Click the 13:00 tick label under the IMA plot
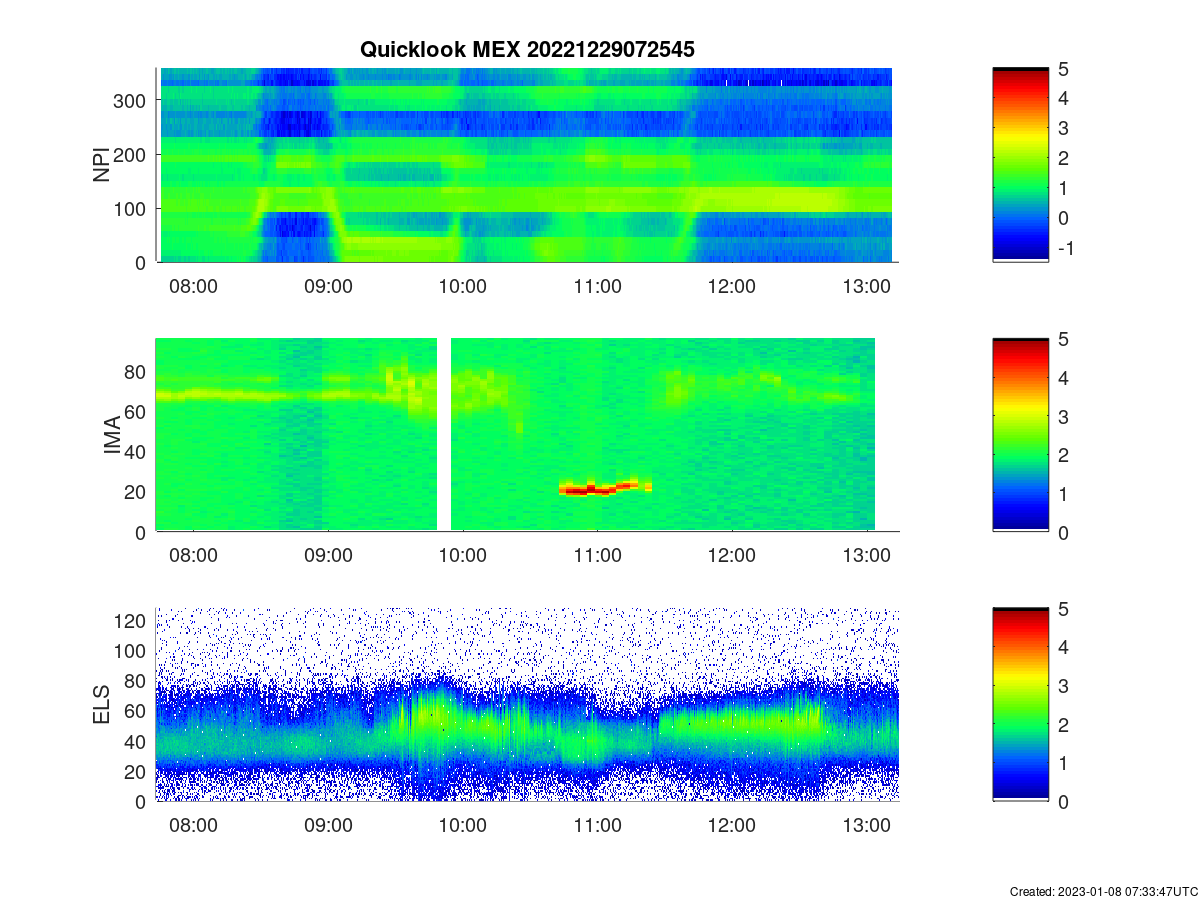This screenshot has width=1200, height=900. click(x=866, y=556)
